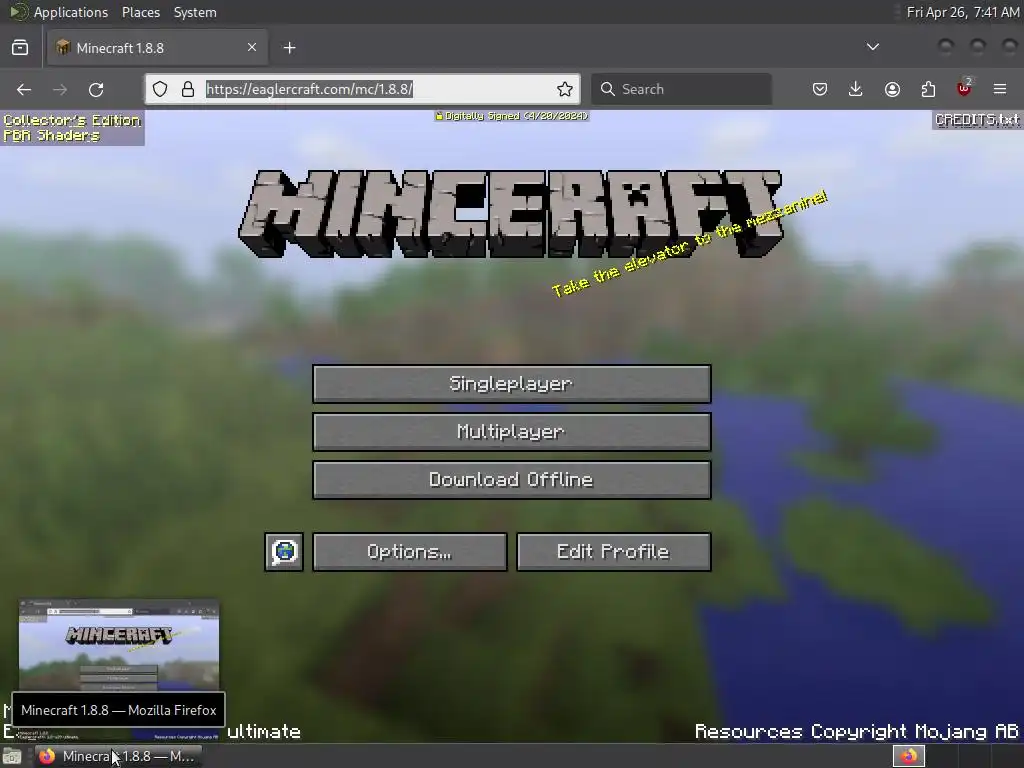This screenshot has height=768, width=1024.
Task: Click the Minecraft Firefox taskbar window button
Action: tap(118, 756)
